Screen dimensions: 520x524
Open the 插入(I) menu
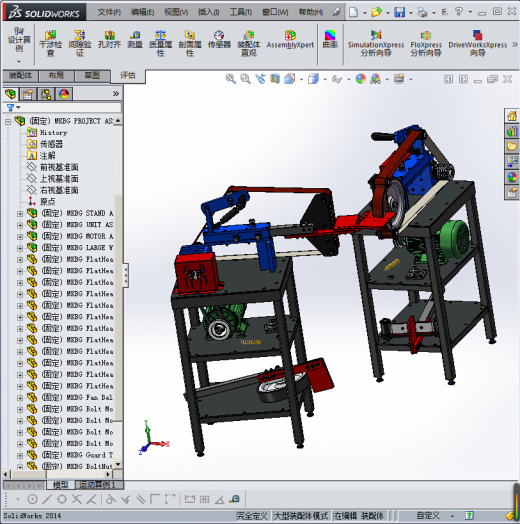(x=209, y=12)
